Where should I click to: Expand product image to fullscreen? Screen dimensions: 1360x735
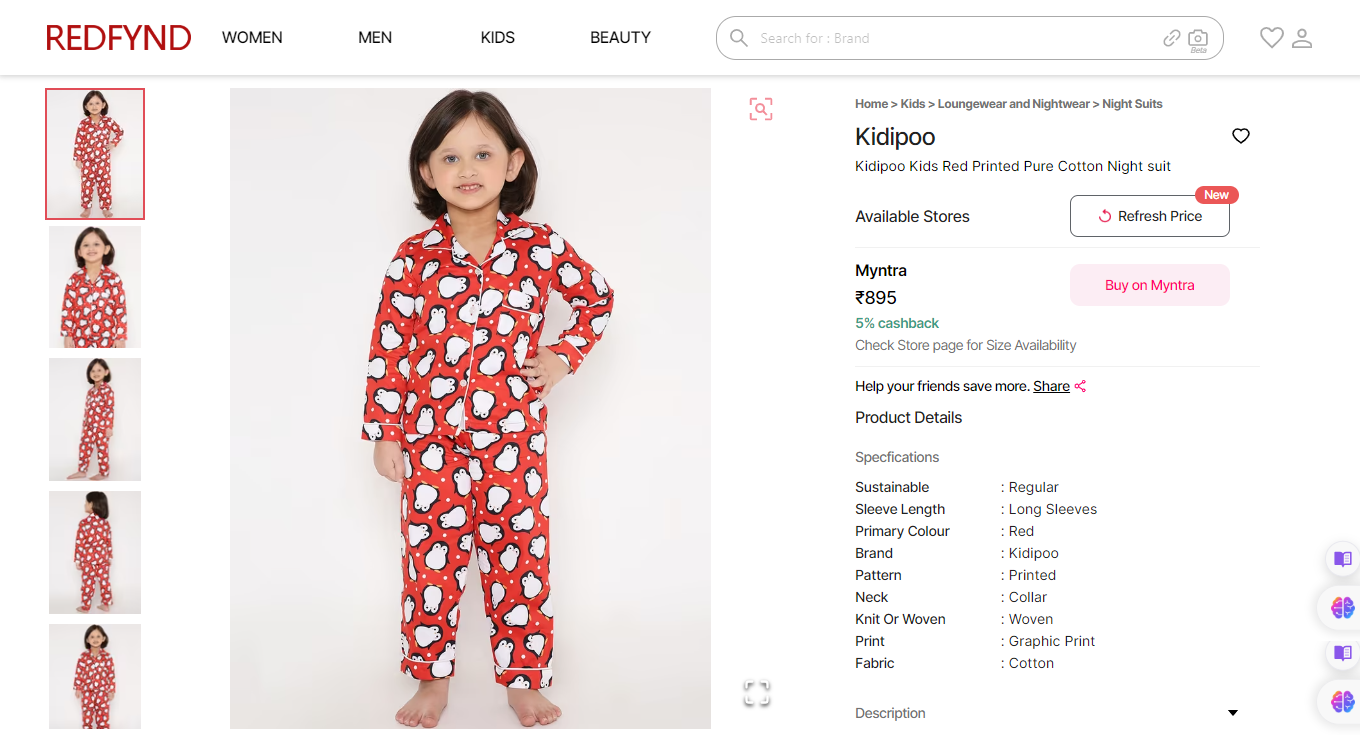point(757,693)
